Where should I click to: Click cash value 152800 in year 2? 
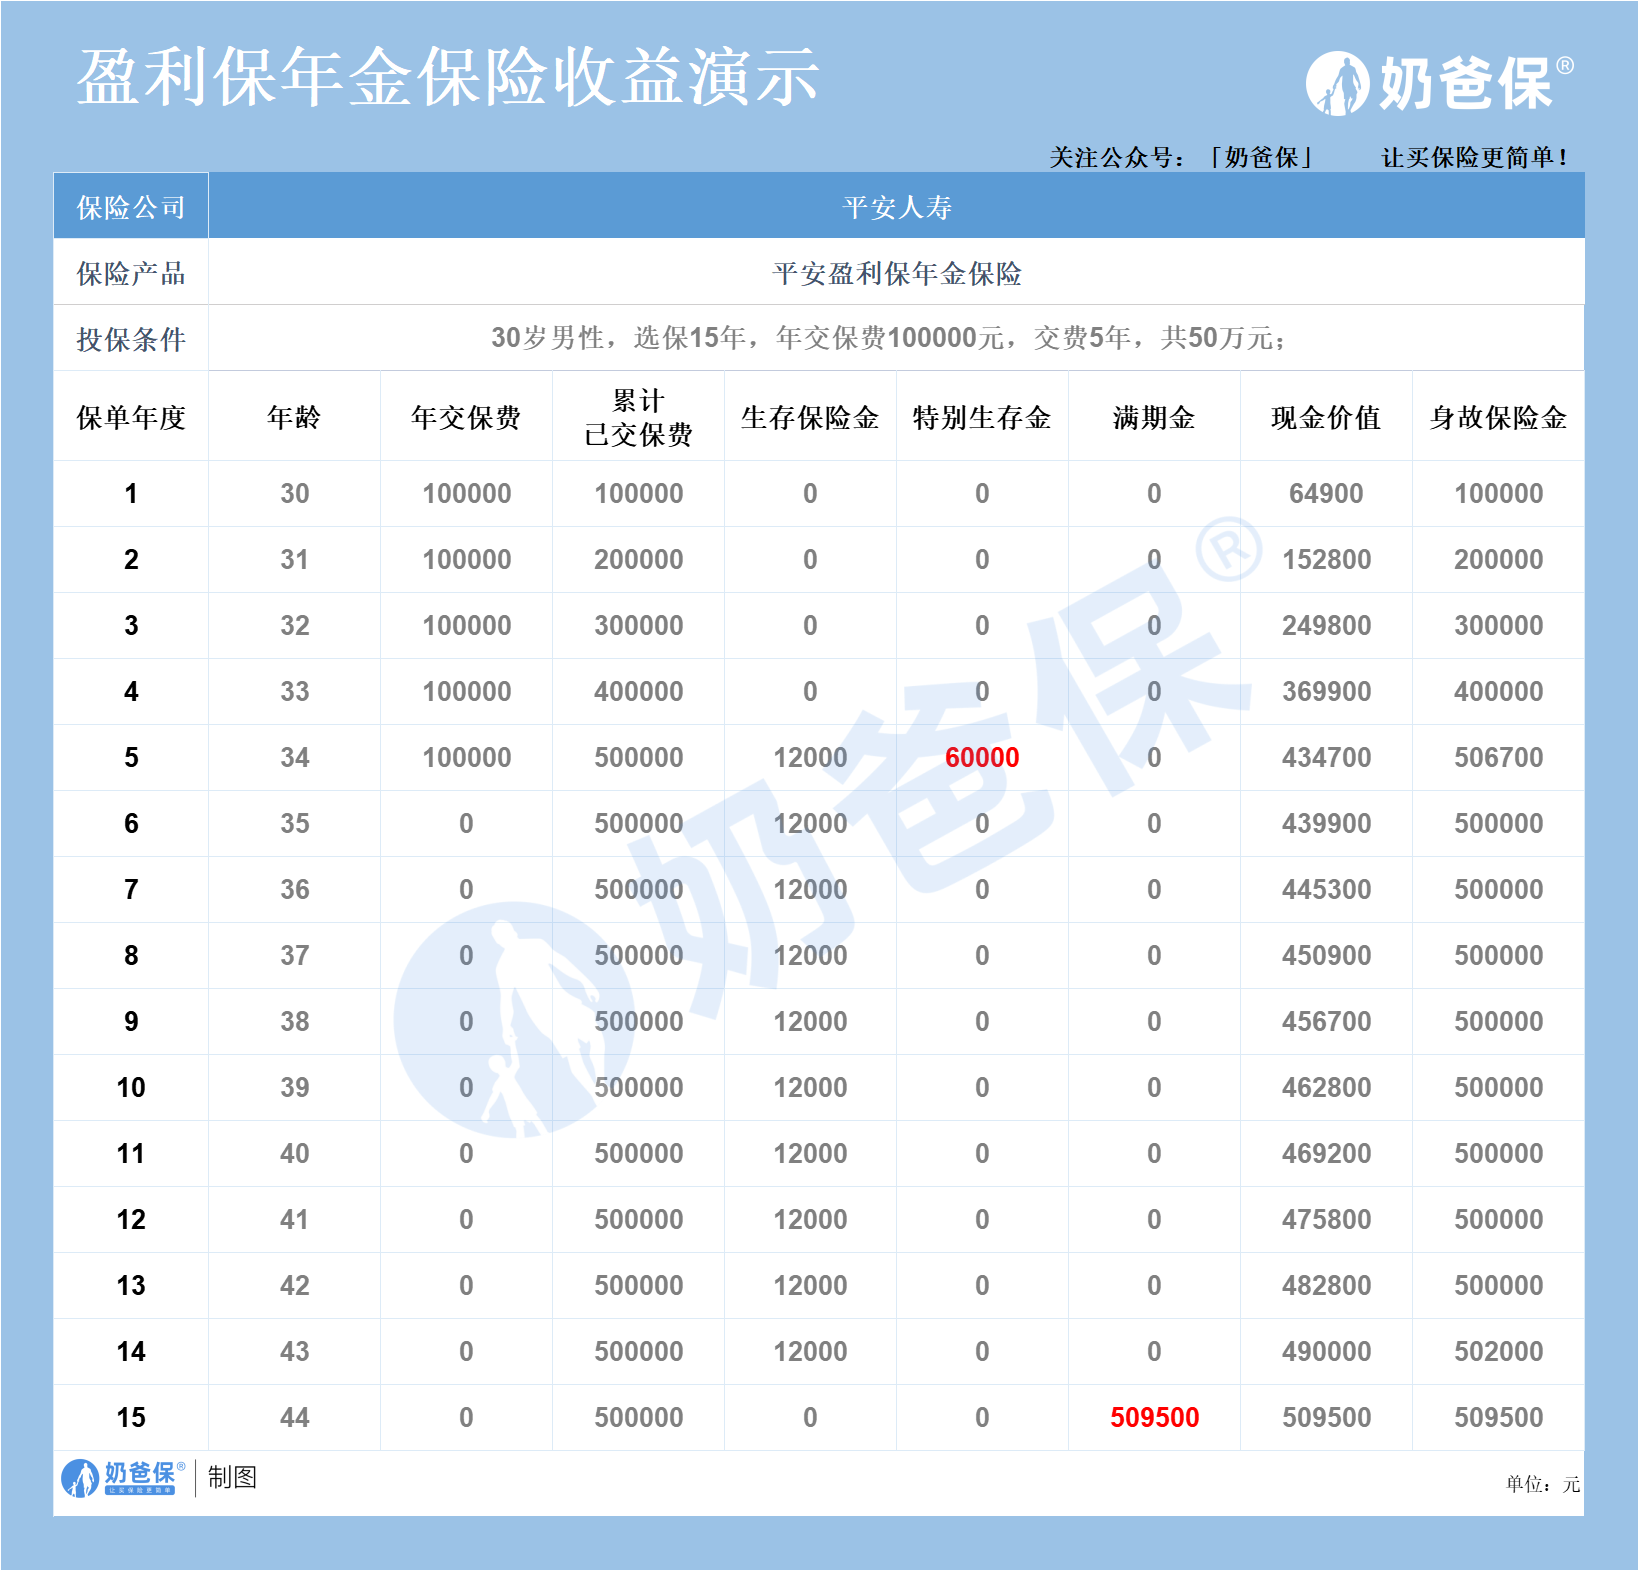click(1326, 560)
